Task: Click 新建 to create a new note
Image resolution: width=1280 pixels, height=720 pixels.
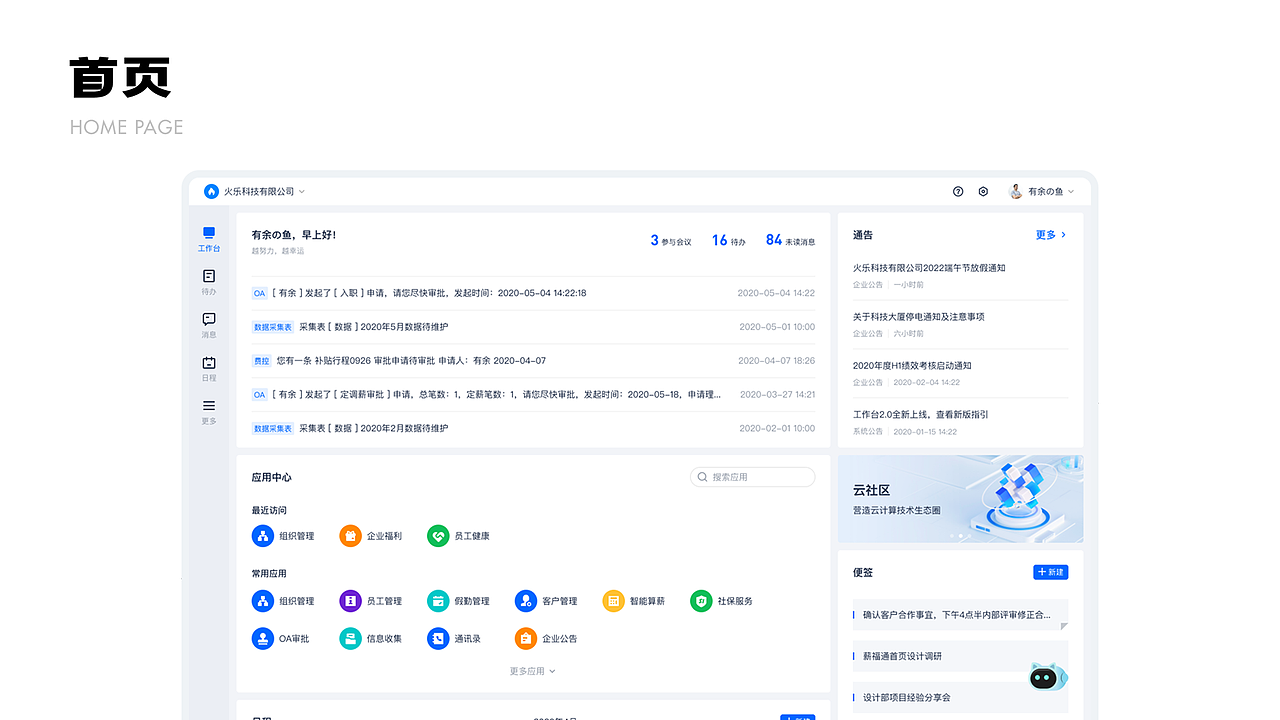Action: pyautogui.click(x=1050, y=572)
